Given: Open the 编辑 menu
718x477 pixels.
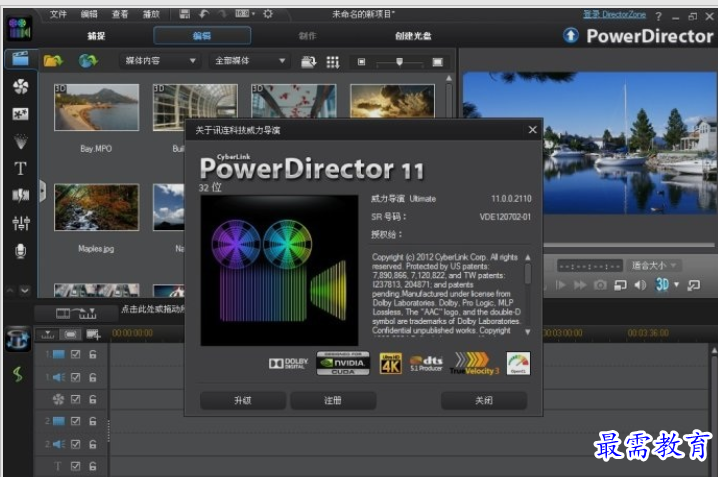Looking at the screenshot, I should pos(89,14).
